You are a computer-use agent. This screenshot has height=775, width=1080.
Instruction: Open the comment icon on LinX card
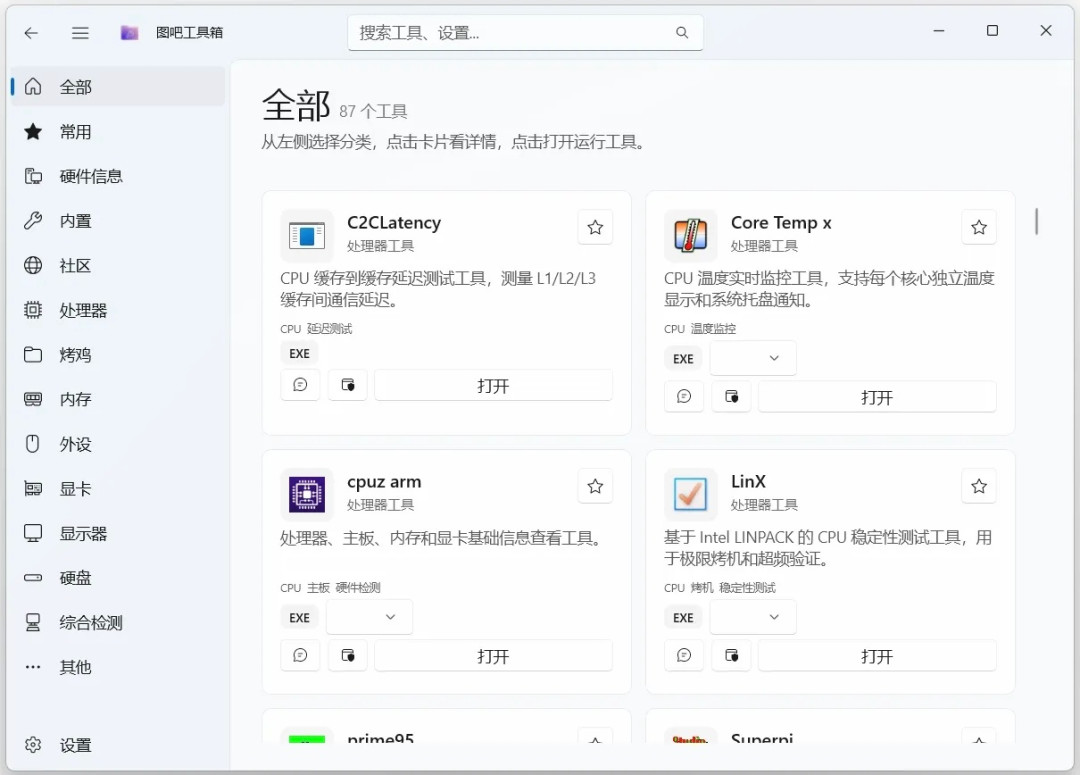pos(684,655)
